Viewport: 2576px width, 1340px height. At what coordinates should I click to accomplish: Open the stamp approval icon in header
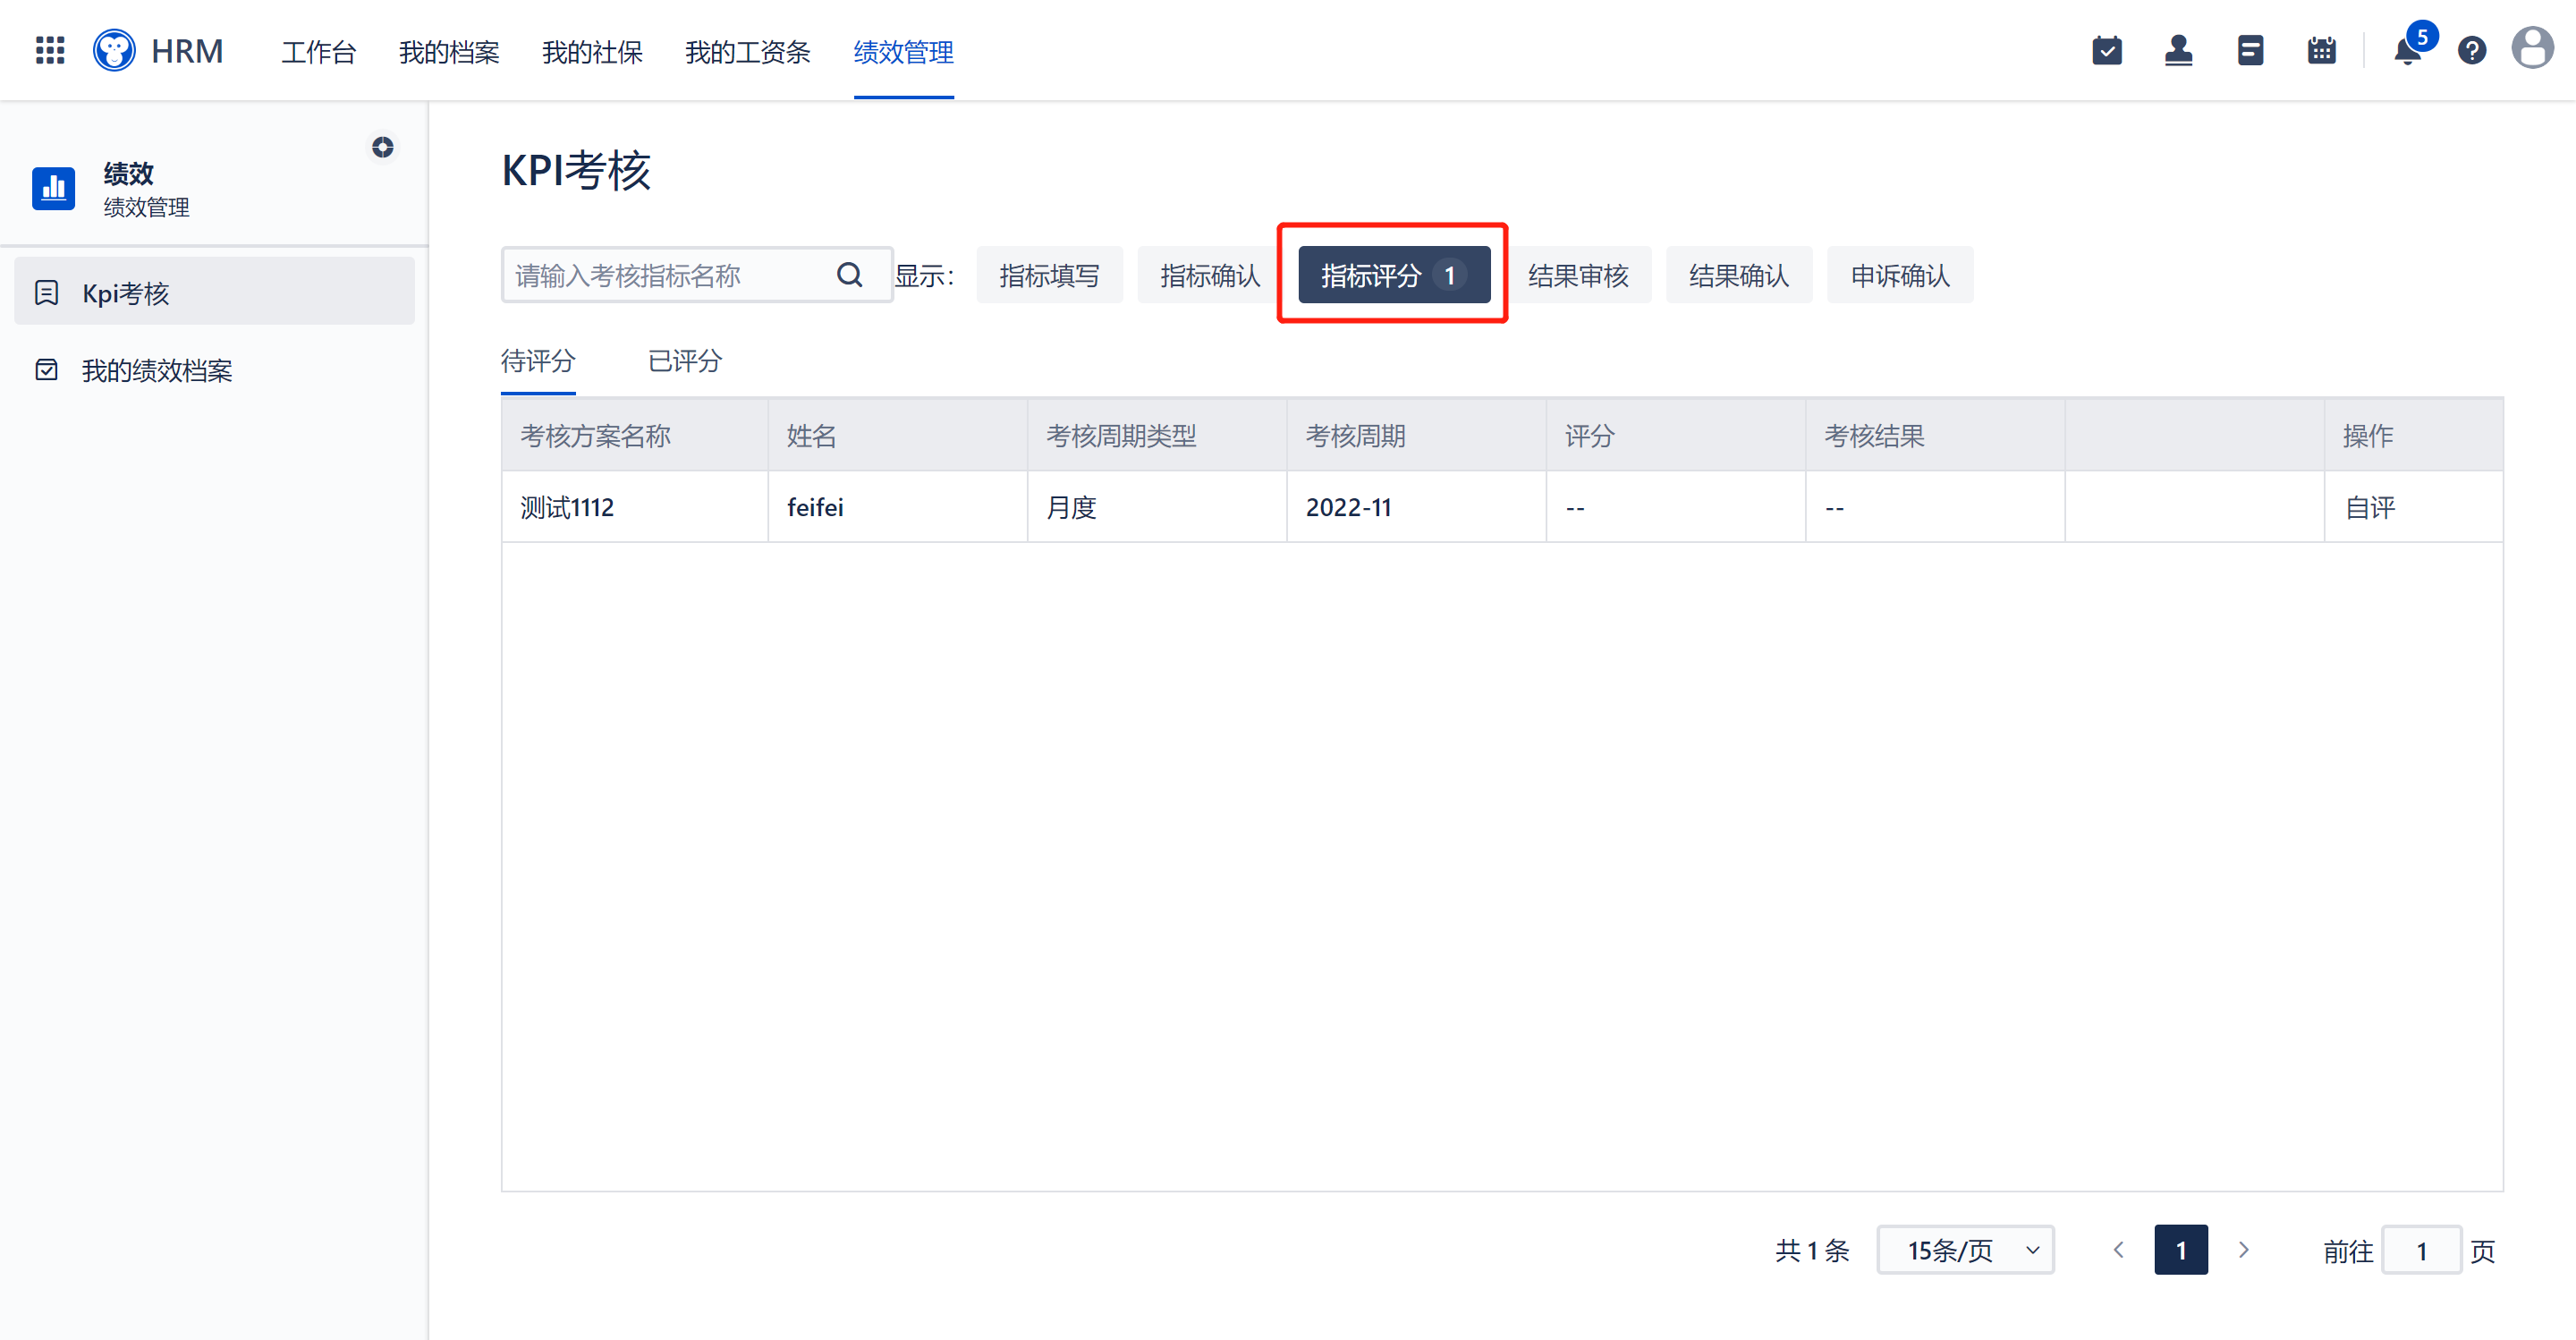coord(2179,50)
